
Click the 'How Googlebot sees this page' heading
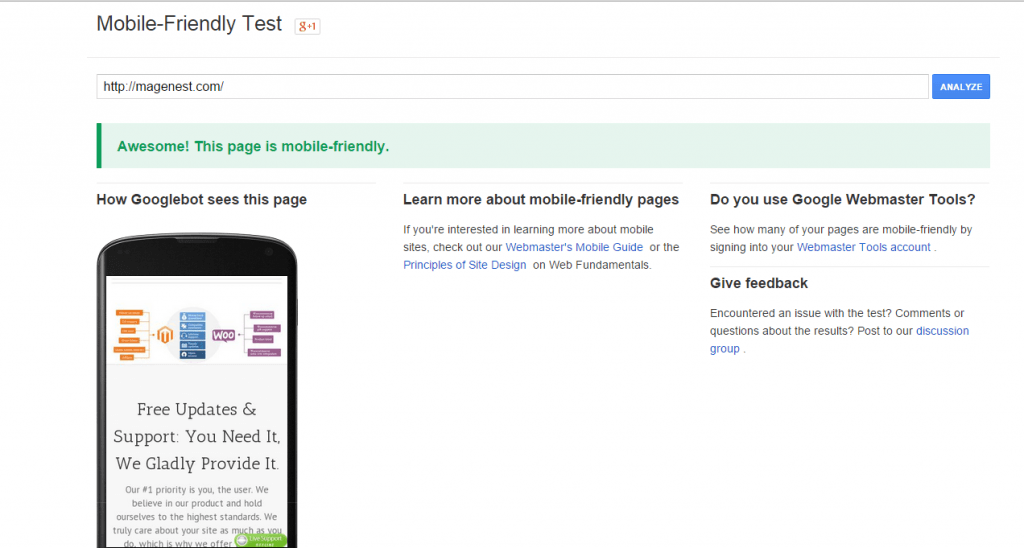202,200
